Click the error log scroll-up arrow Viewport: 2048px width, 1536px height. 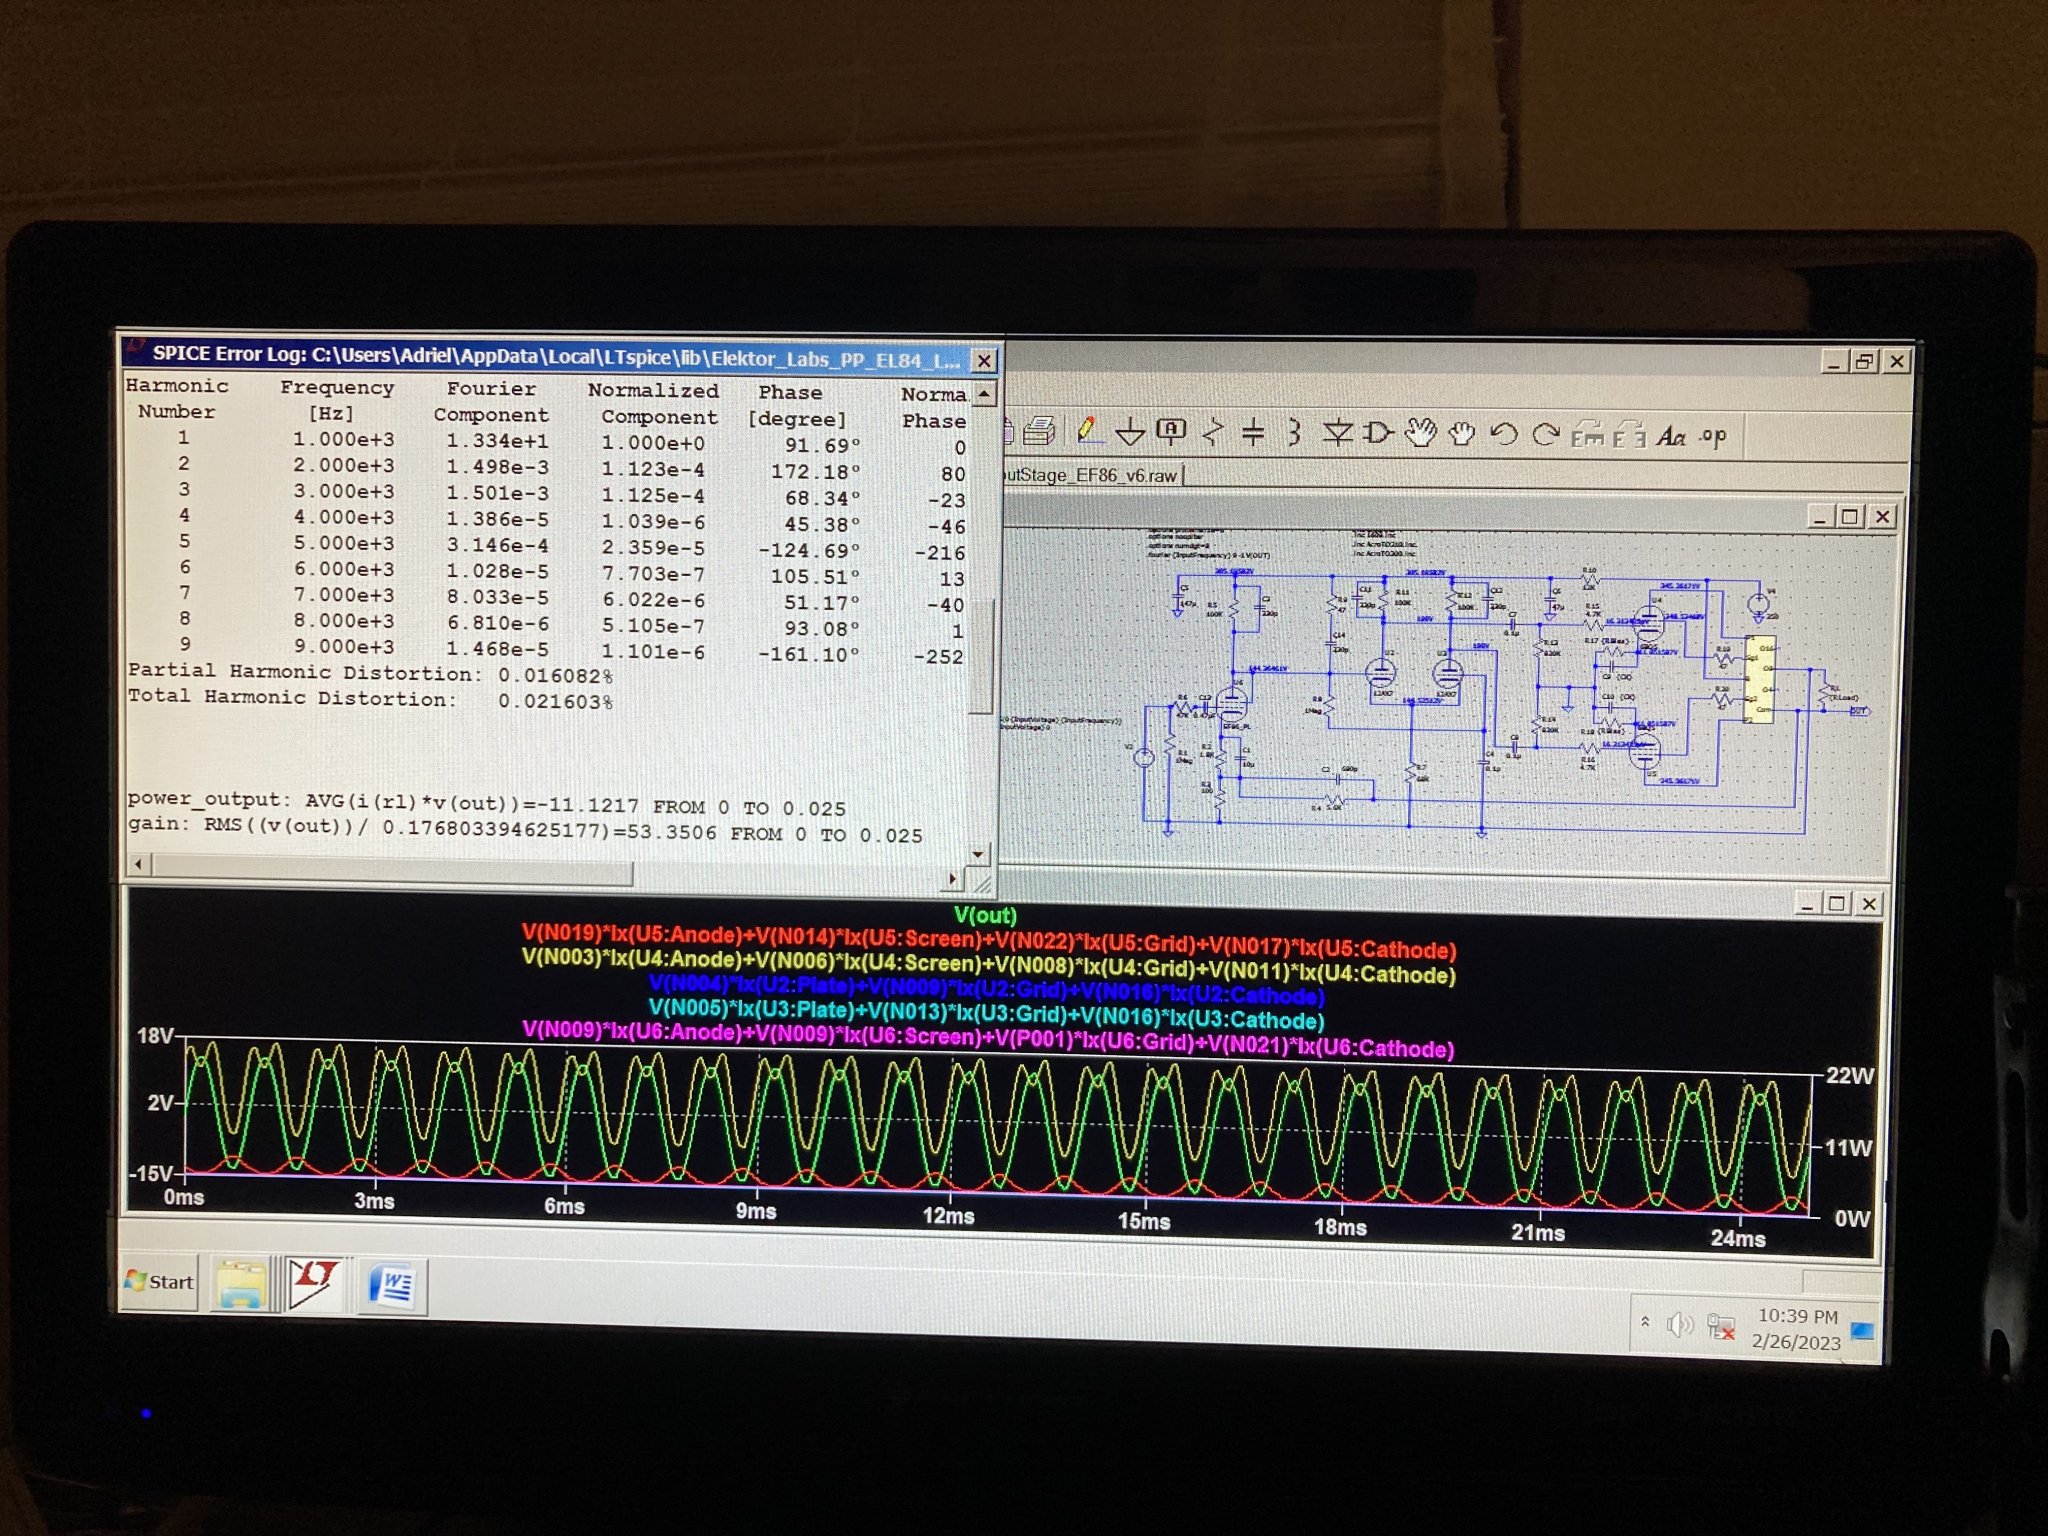984,394
